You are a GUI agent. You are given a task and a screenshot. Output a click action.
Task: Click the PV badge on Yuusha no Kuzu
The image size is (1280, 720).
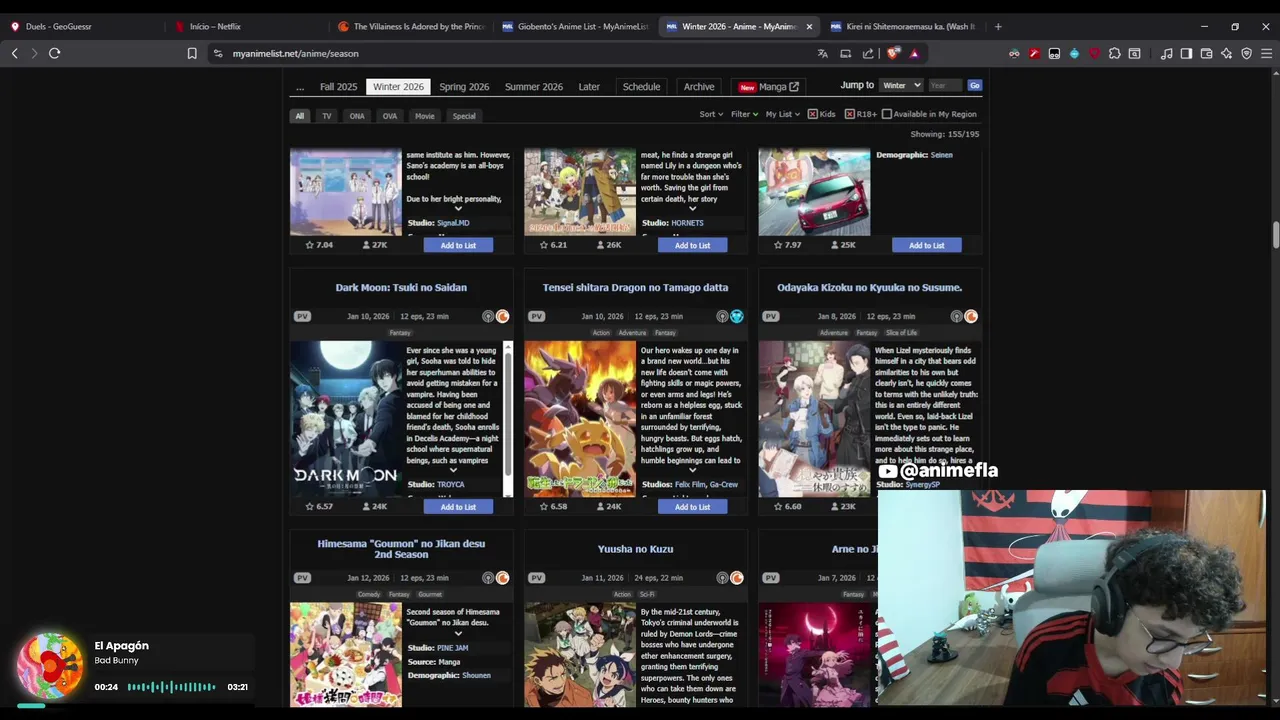tap(537, 578)
